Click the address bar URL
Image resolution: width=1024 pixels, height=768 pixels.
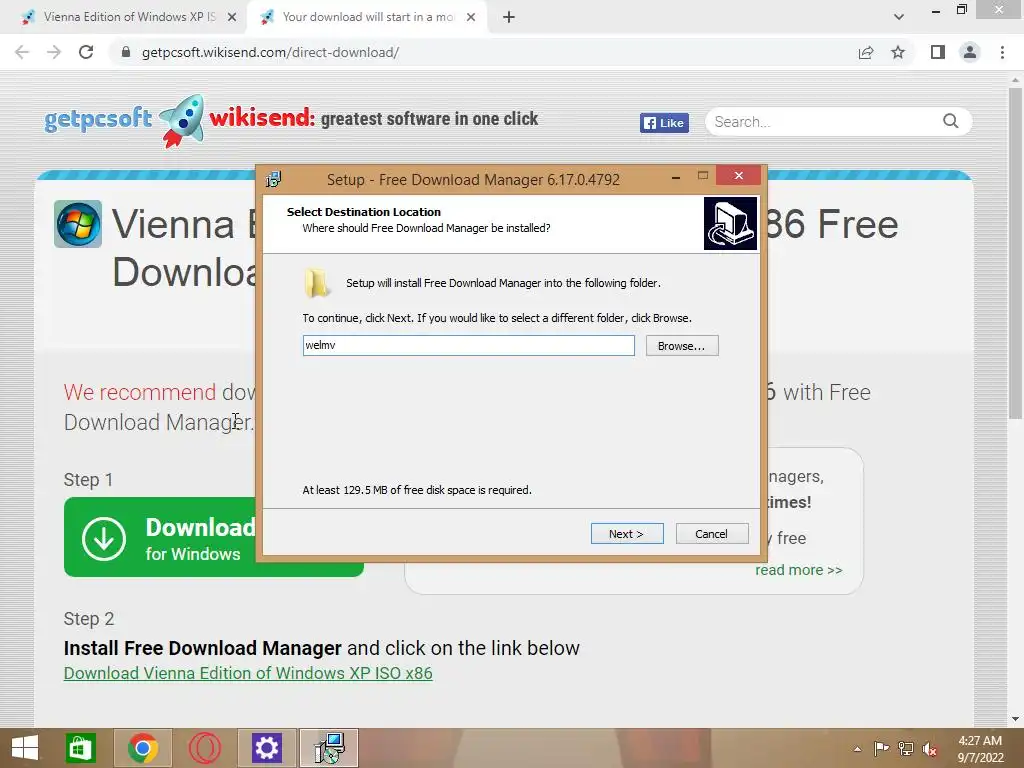coord(270,52)
